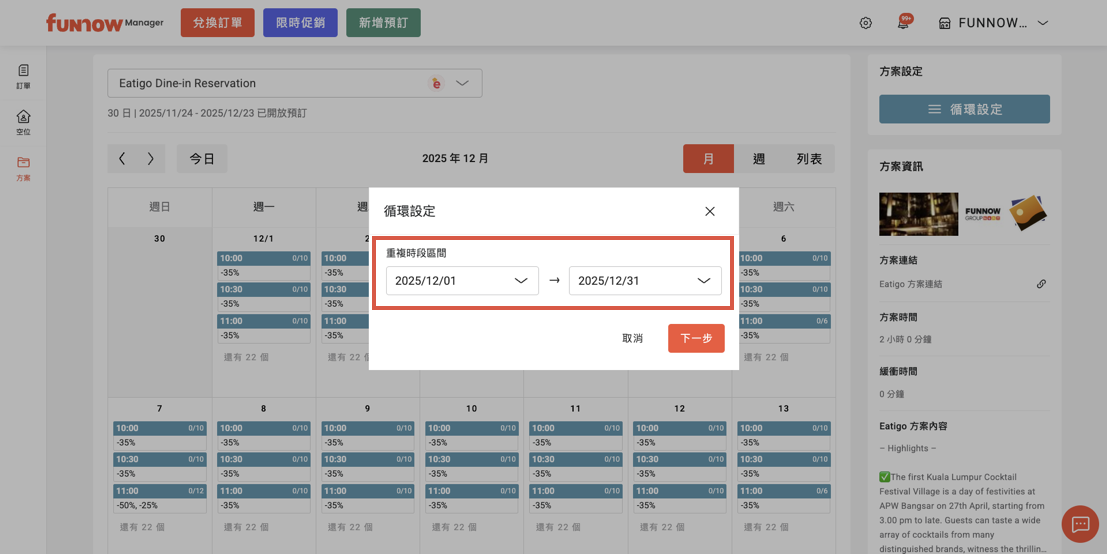The image size is (1108, 554).
Task: Go to next month arrow
Action: click(151, 159)
